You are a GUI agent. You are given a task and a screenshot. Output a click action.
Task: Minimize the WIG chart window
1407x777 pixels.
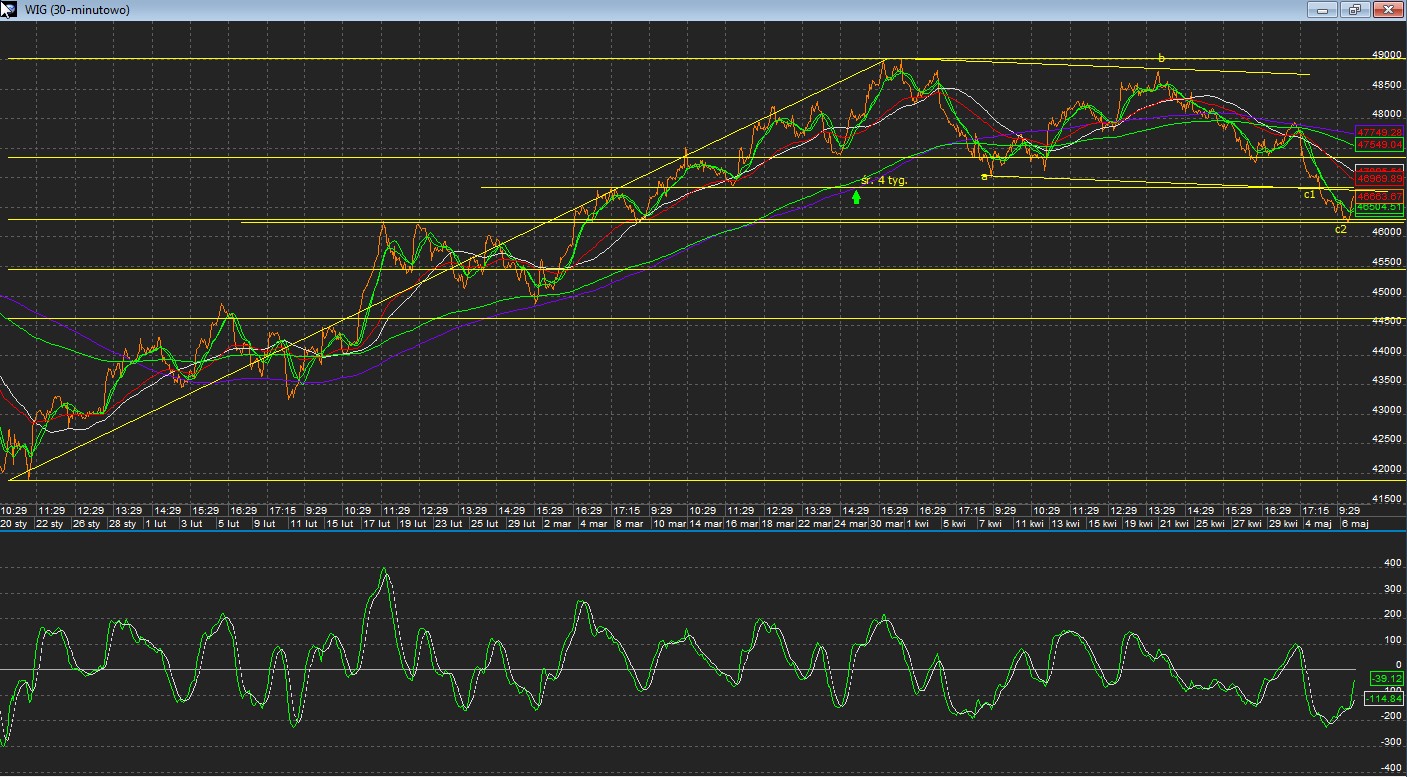(1322, 10)
